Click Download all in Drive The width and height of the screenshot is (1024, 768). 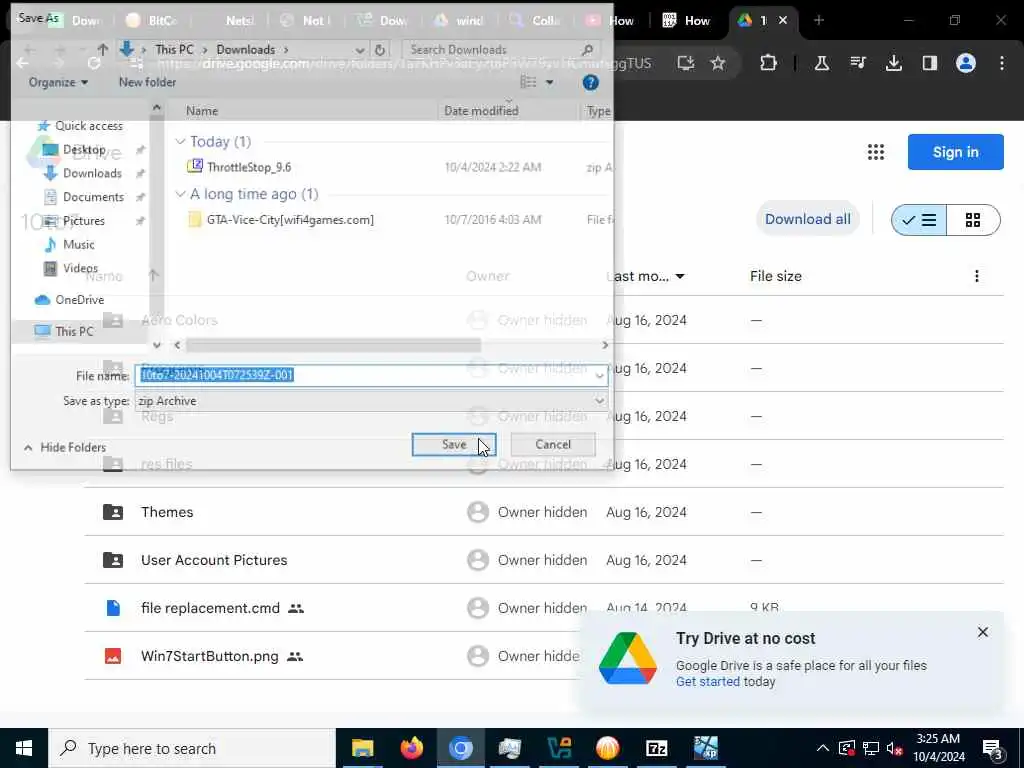point(807,219)
